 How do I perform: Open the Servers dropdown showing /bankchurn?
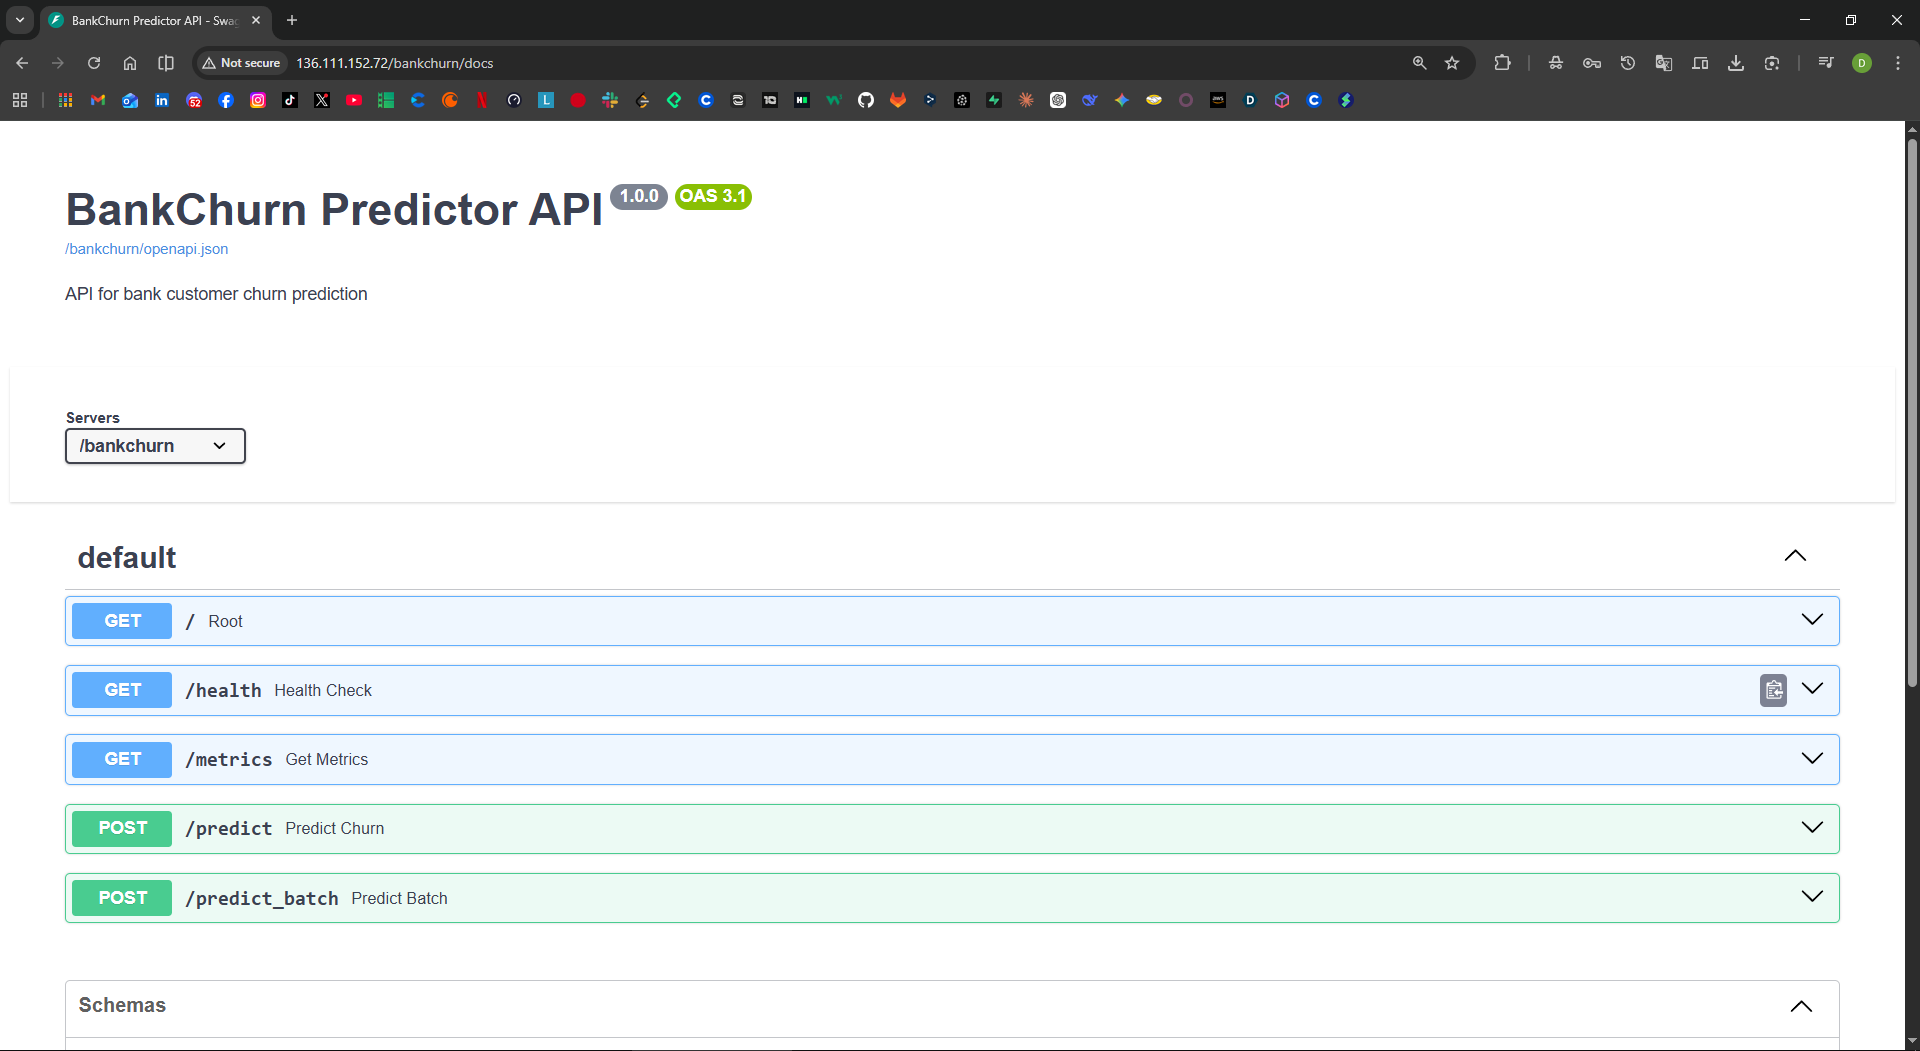tap(155, 446)
